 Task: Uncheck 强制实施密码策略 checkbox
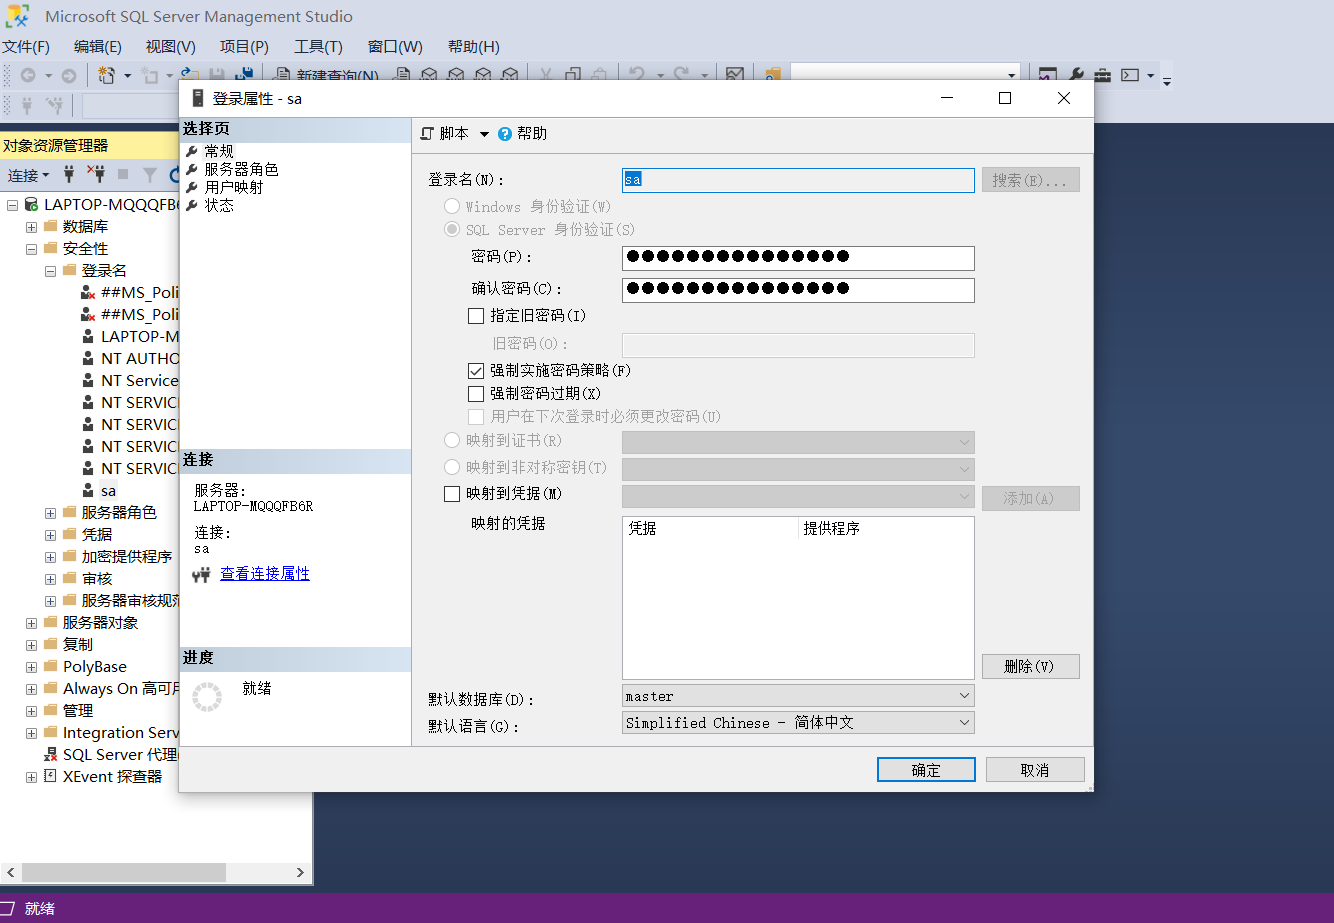click(476, 371)
